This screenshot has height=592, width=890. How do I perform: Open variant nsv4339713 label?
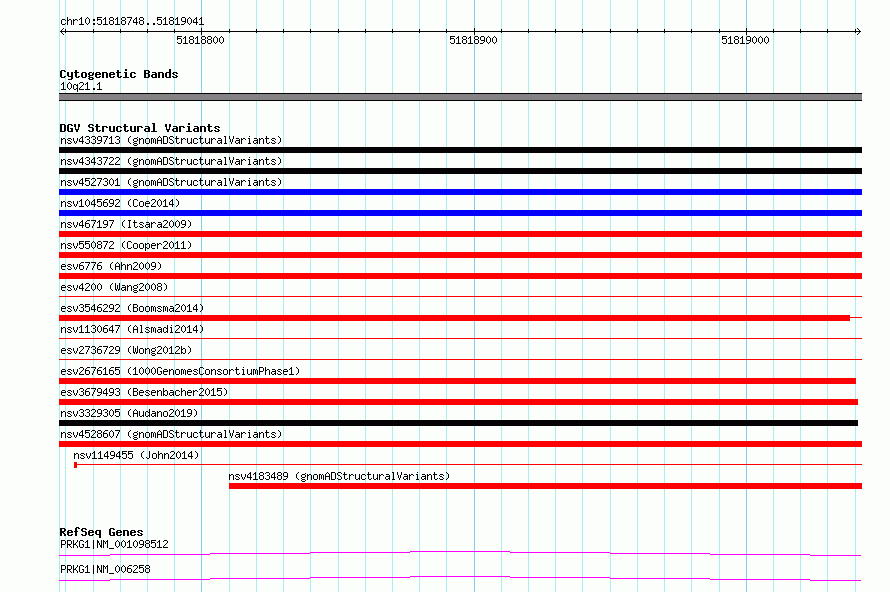pyautogui.click(x=171, y=140)
